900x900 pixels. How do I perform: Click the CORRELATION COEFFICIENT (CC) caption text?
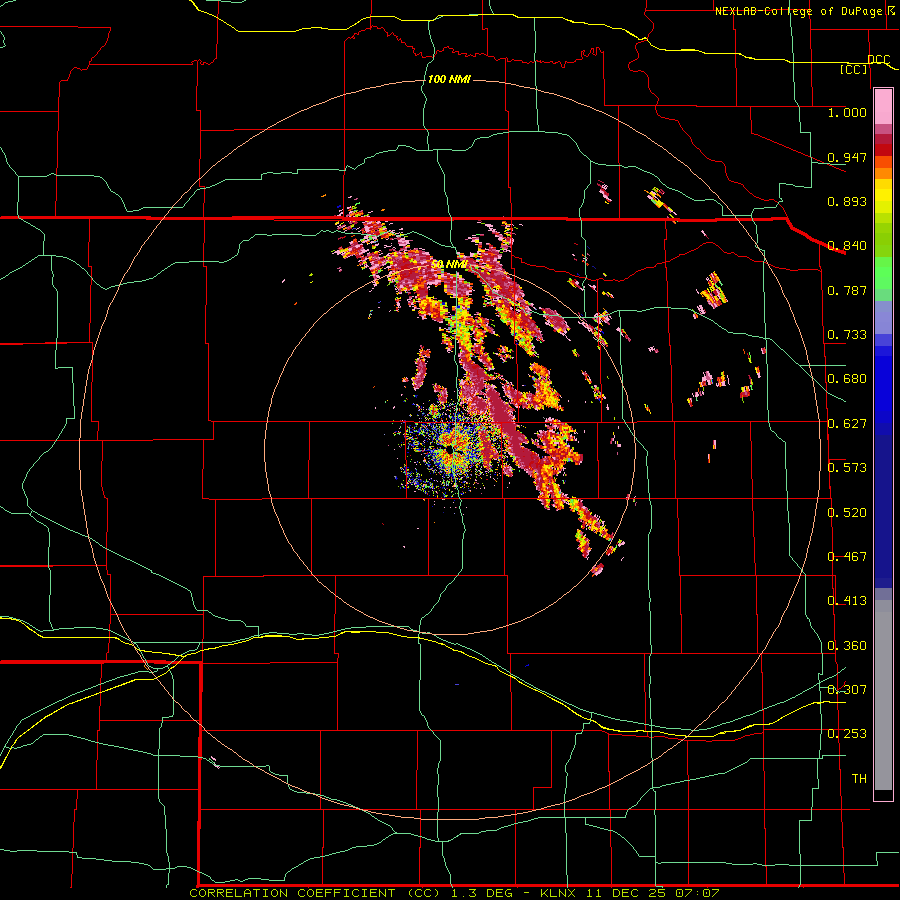pyautogui.click(x=315, y=893)
